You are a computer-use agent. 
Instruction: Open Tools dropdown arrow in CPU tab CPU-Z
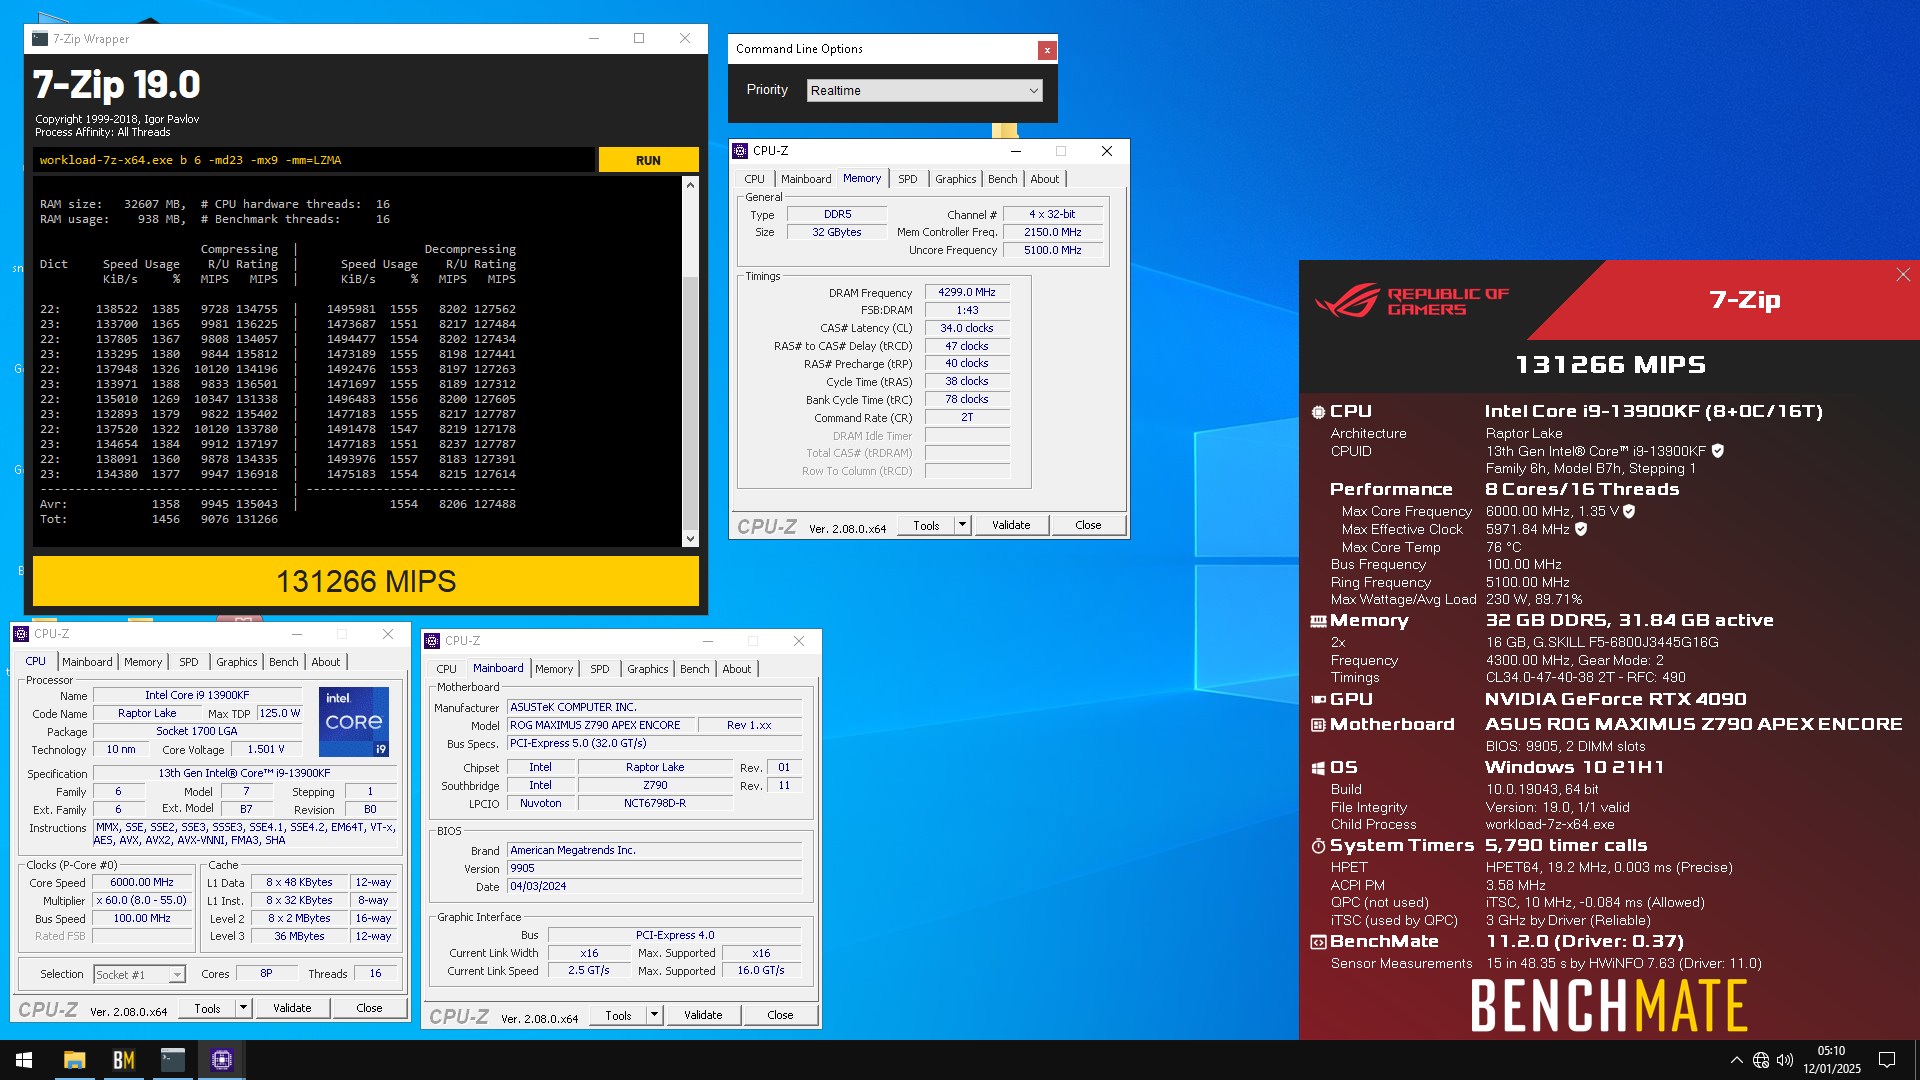[x=243, y=1008]
